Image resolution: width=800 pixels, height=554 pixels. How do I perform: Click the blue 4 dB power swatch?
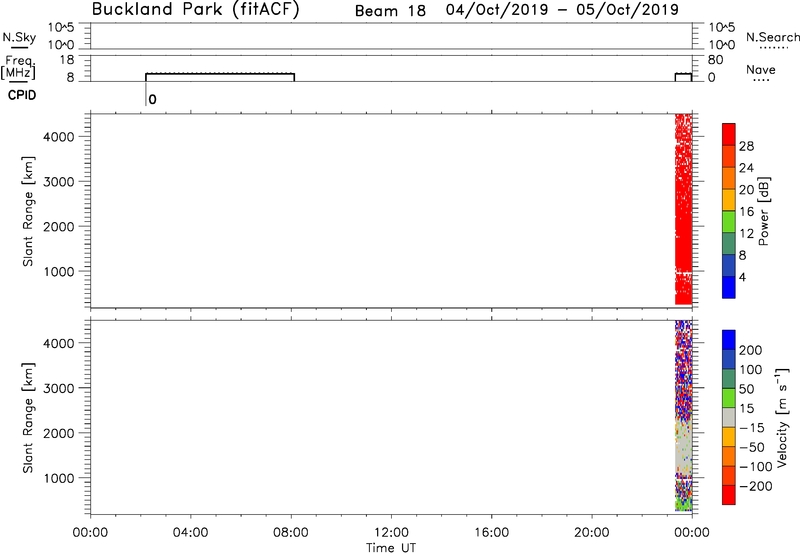pos(729,287)
